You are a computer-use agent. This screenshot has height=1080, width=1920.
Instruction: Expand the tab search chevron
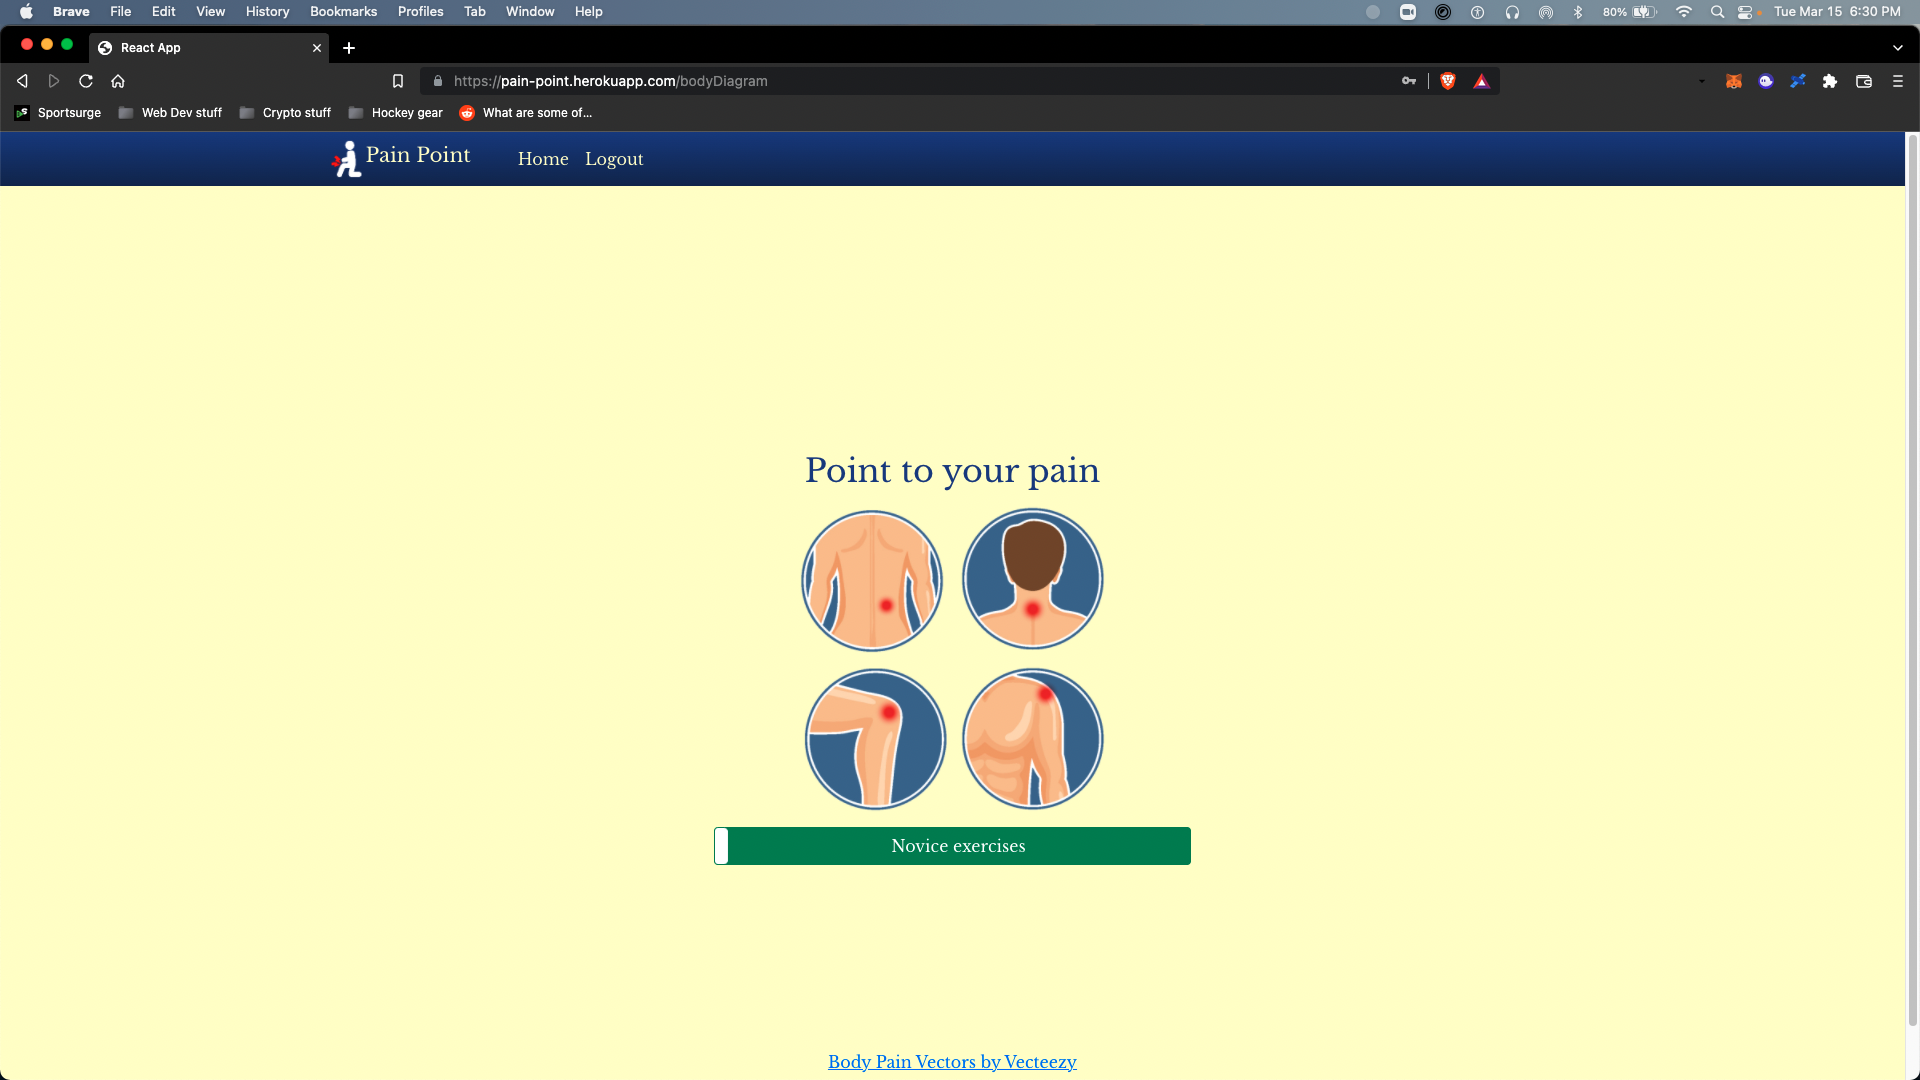pos(1897,47)
